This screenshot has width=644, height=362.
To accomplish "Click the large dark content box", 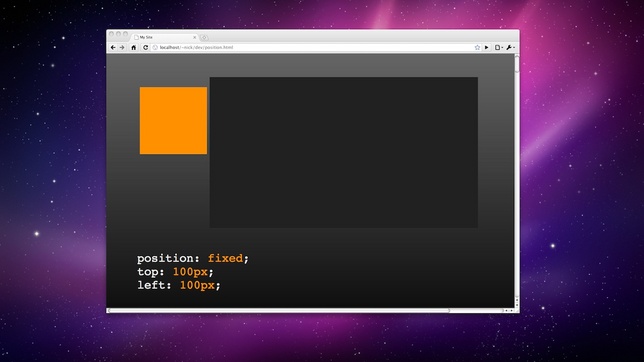I will [x=344, y=152].
